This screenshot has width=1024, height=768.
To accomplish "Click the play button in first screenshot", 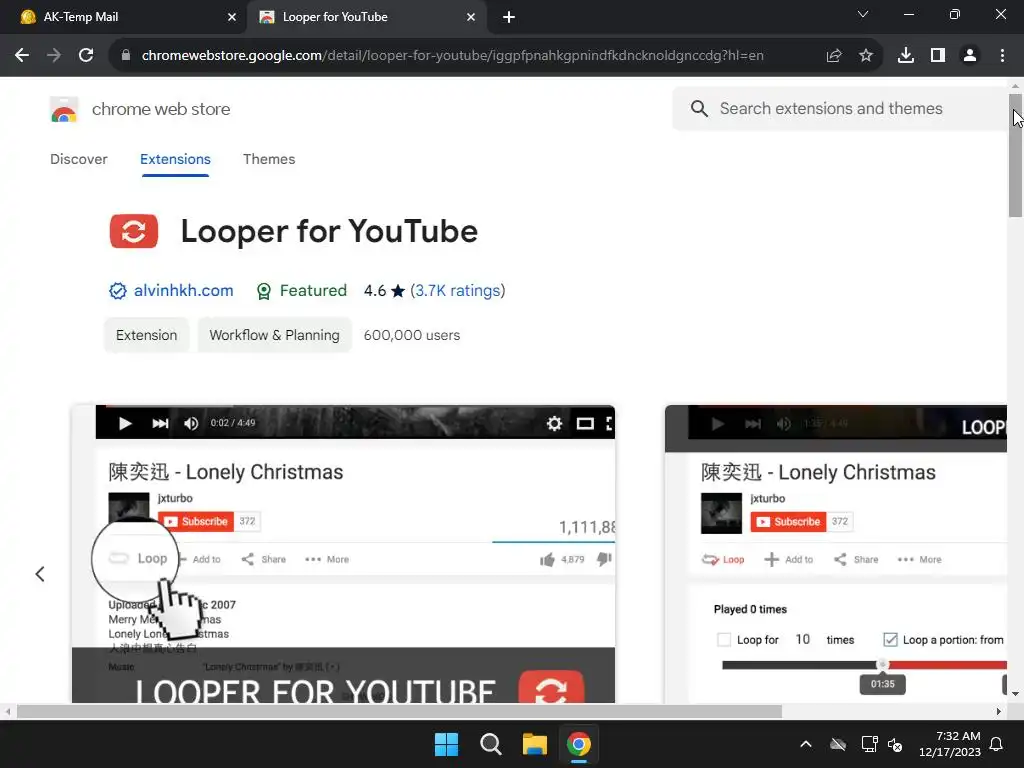I will 125,424.
